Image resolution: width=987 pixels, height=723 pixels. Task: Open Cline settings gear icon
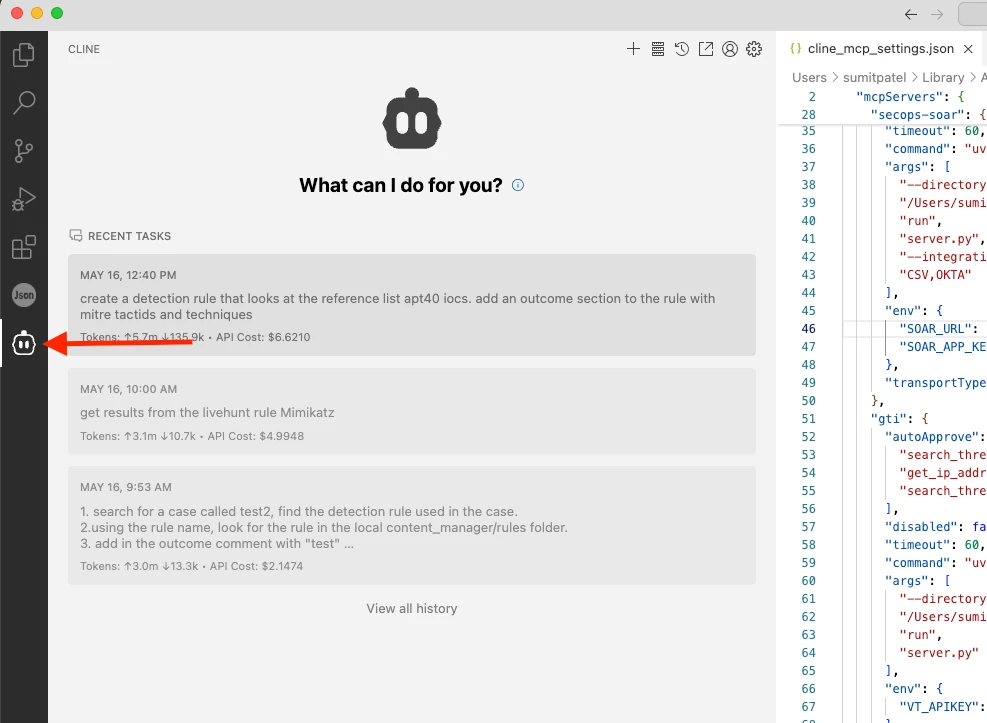(754, 49)
